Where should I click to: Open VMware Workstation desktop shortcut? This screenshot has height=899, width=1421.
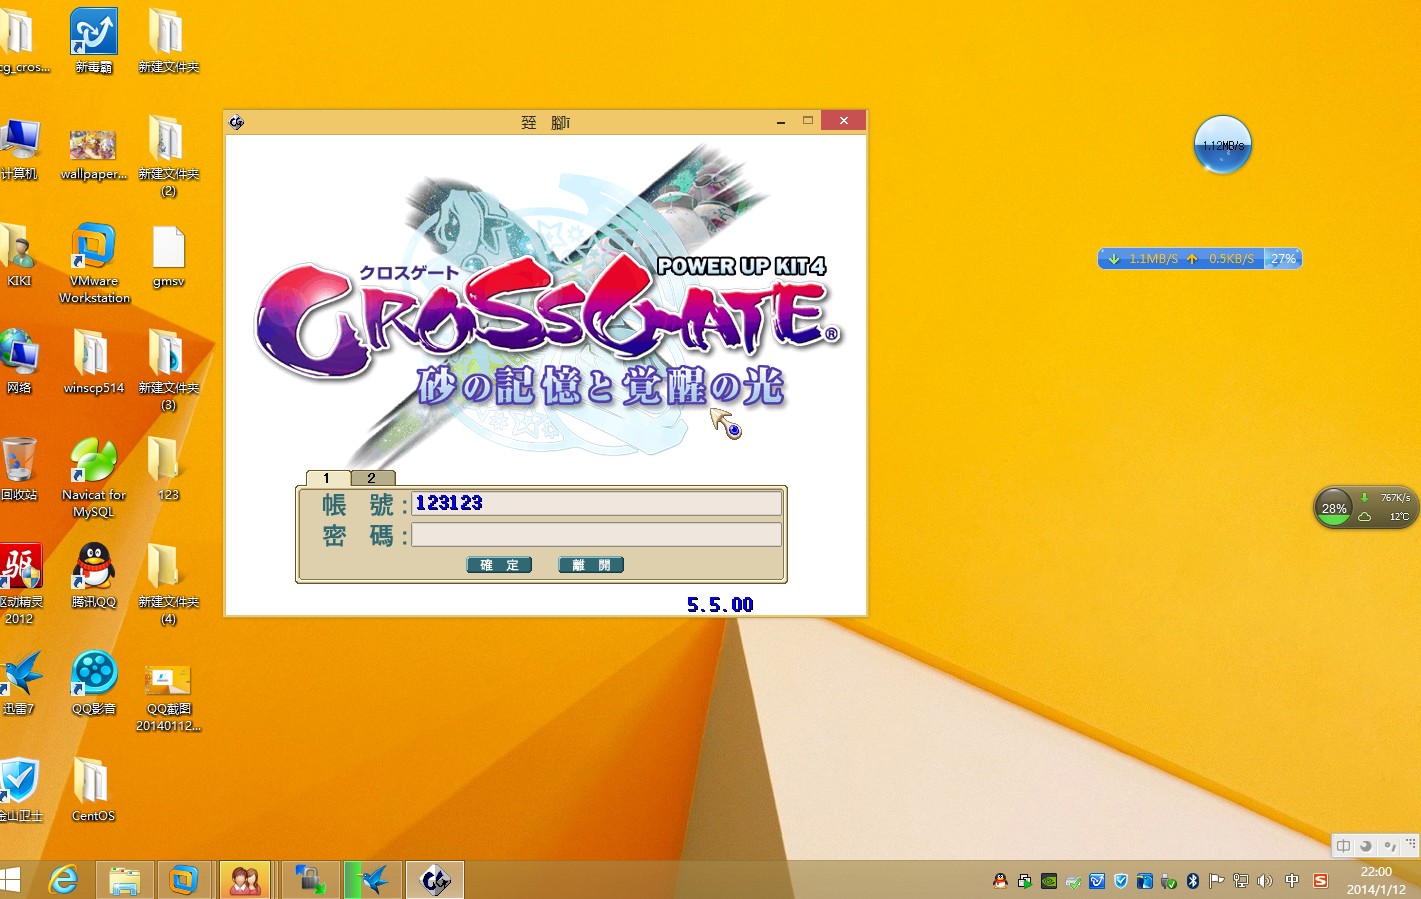tap(94, 249)
